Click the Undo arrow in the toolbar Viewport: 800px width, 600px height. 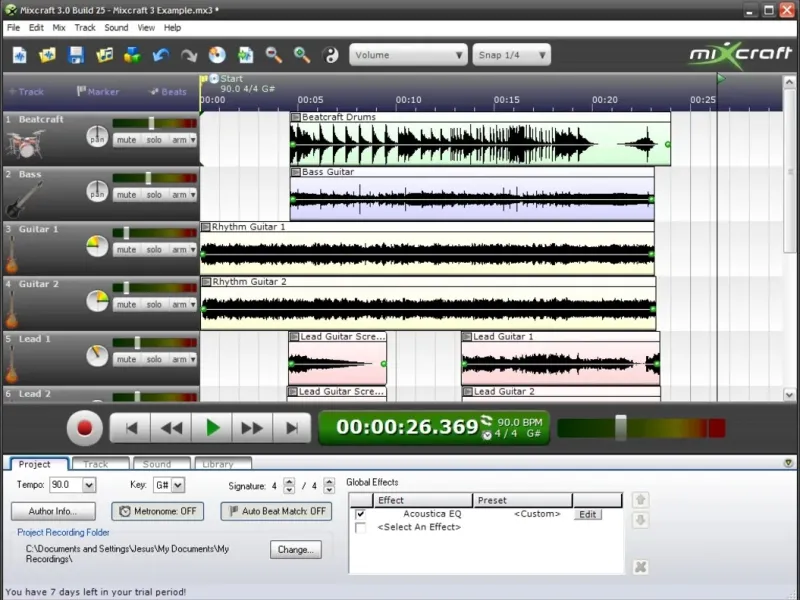(x=161, y=55)
